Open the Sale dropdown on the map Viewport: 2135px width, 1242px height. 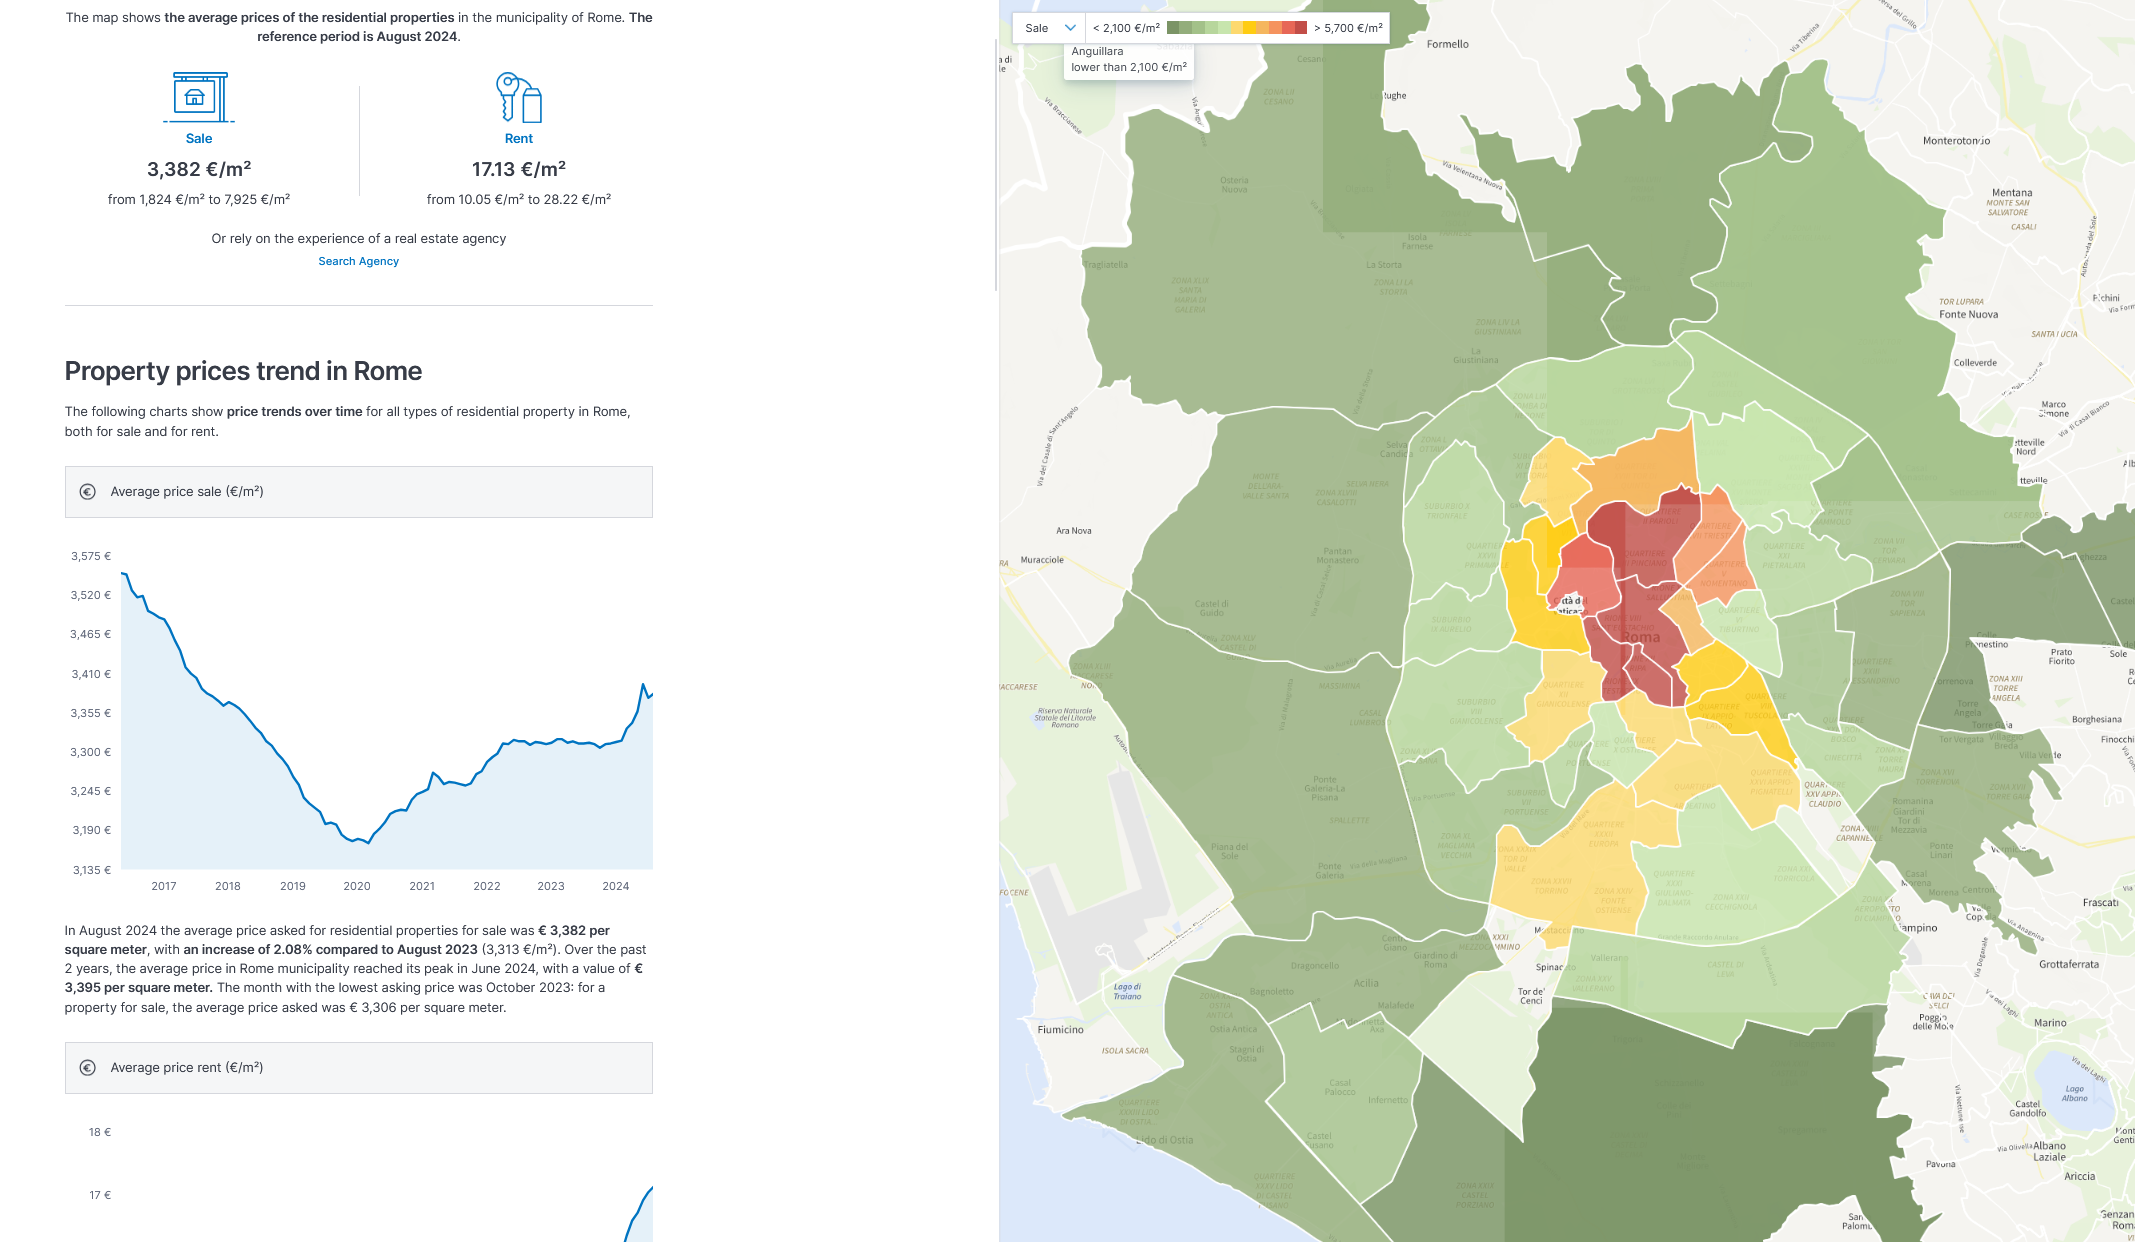(x=1047, y=28)
